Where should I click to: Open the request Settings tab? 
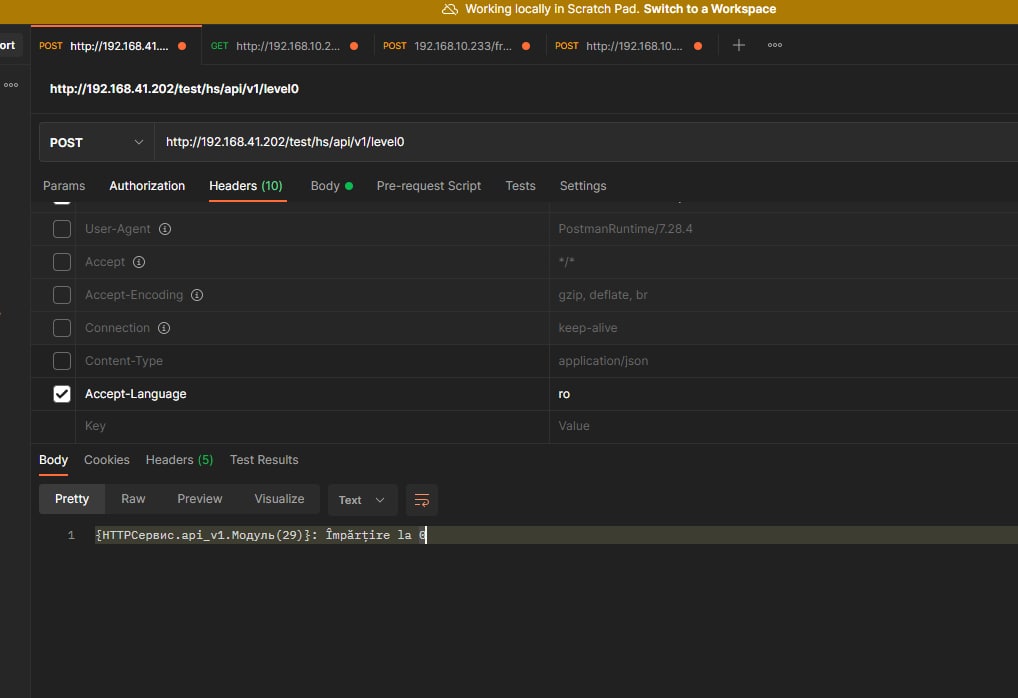[x=582, y=186]
